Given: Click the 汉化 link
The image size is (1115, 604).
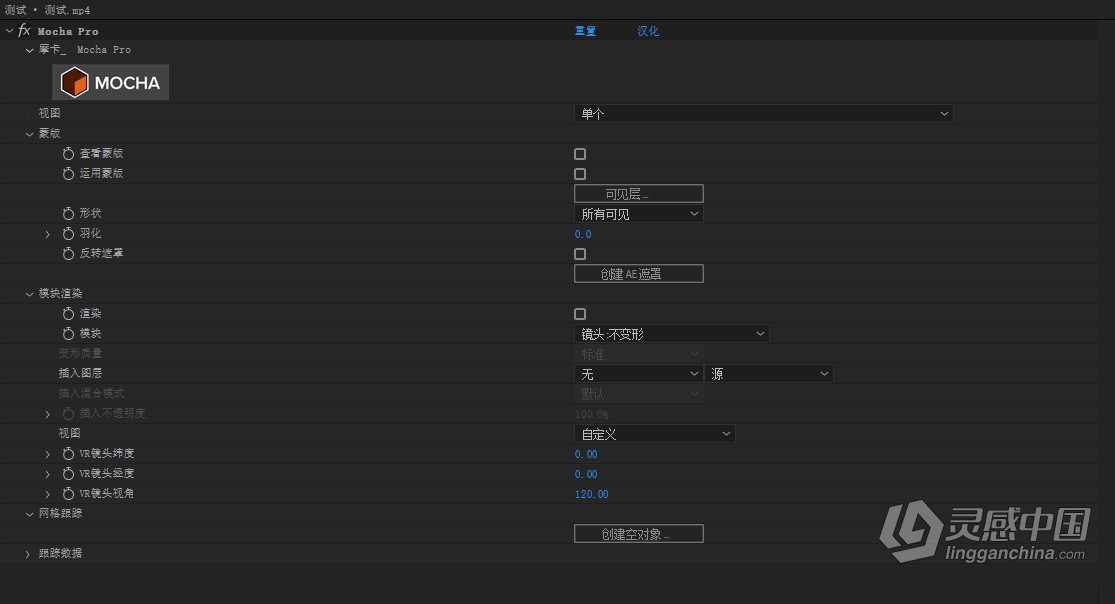Looking at the screenshot, I should (x=648, y=31).
